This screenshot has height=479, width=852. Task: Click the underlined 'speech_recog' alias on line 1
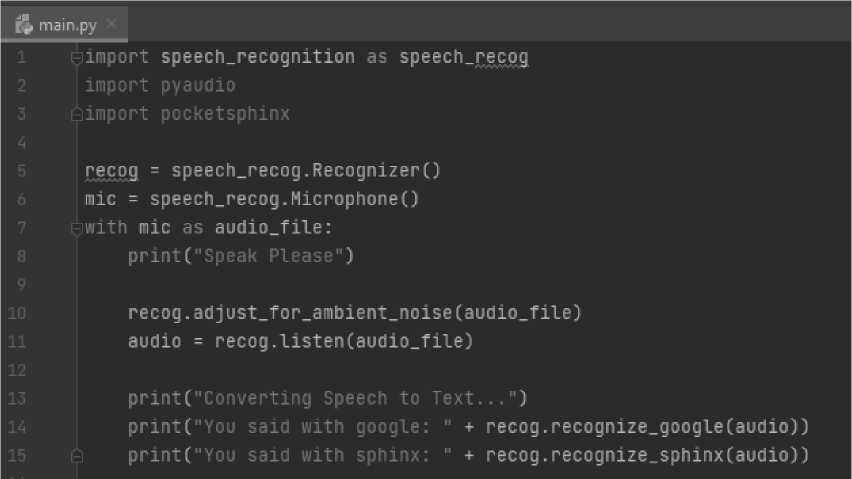[463, 58]
